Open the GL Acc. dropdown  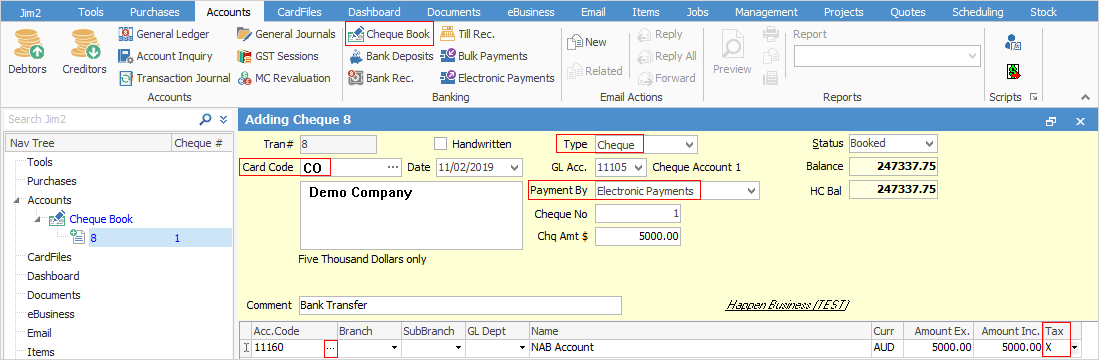(x=638, y=167)
